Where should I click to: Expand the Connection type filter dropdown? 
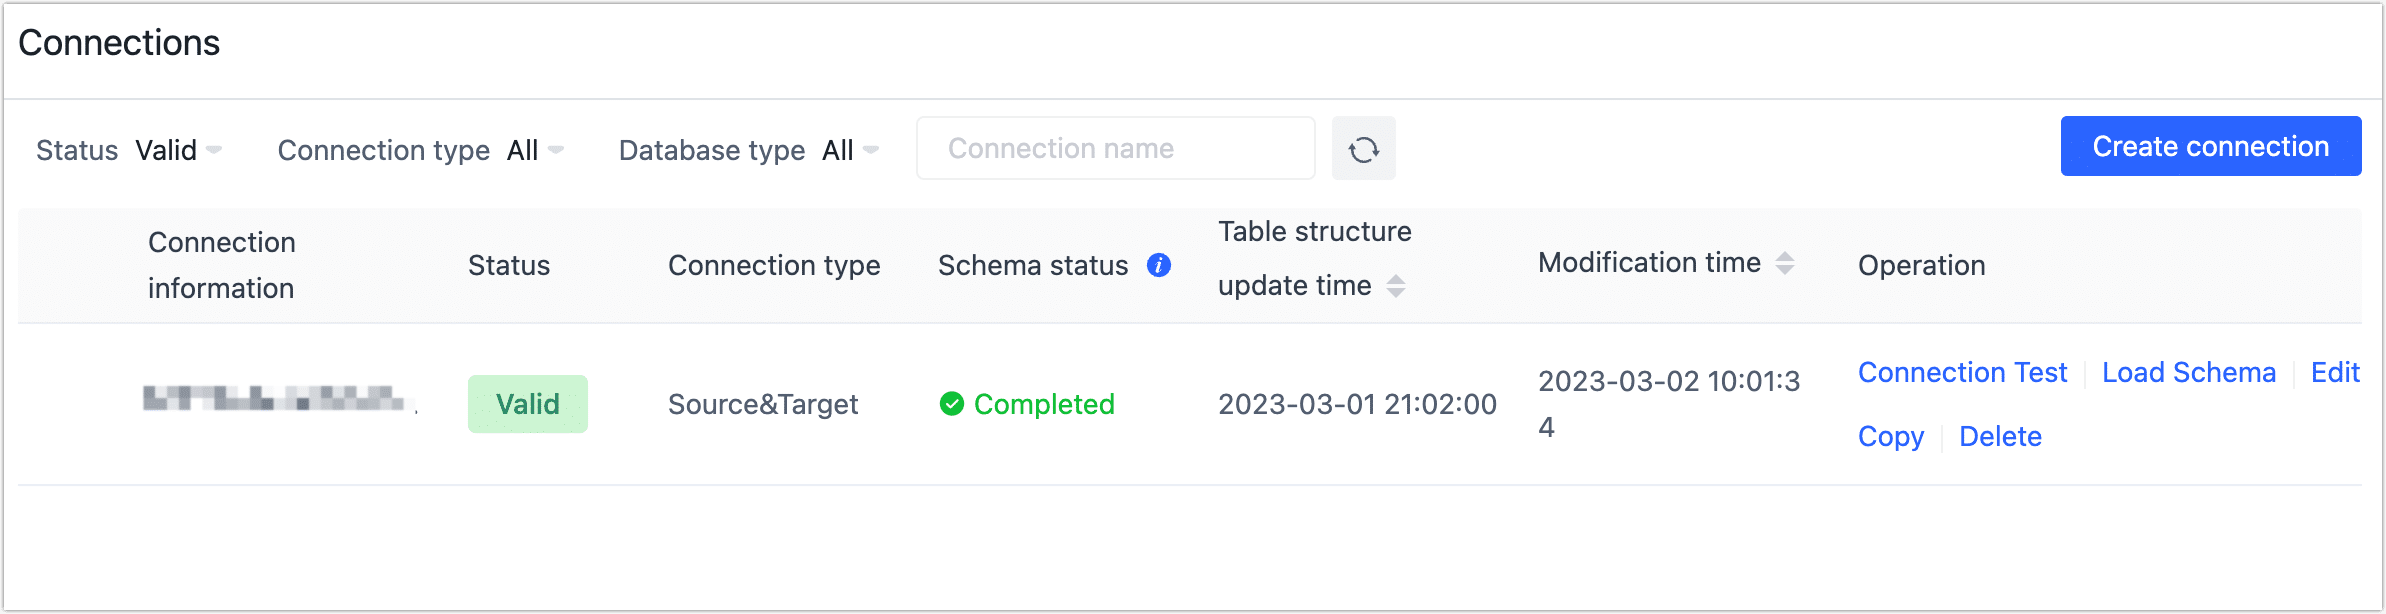(x=535, y=150)
